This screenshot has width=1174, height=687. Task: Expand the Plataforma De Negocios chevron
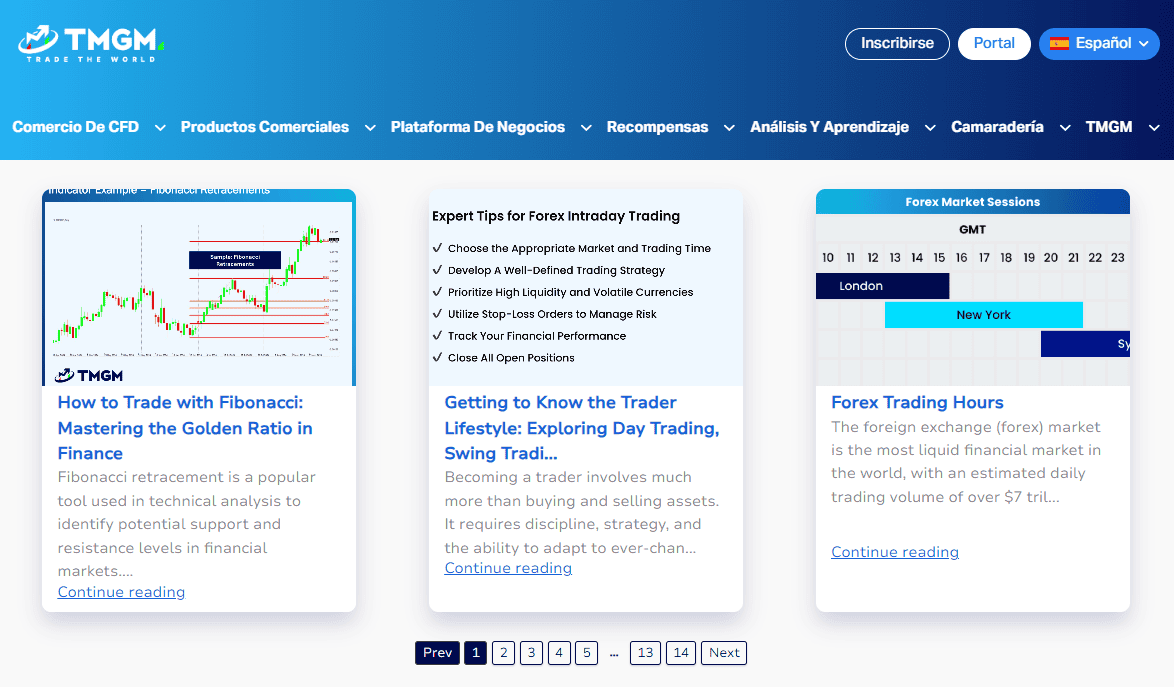(586, 128)
